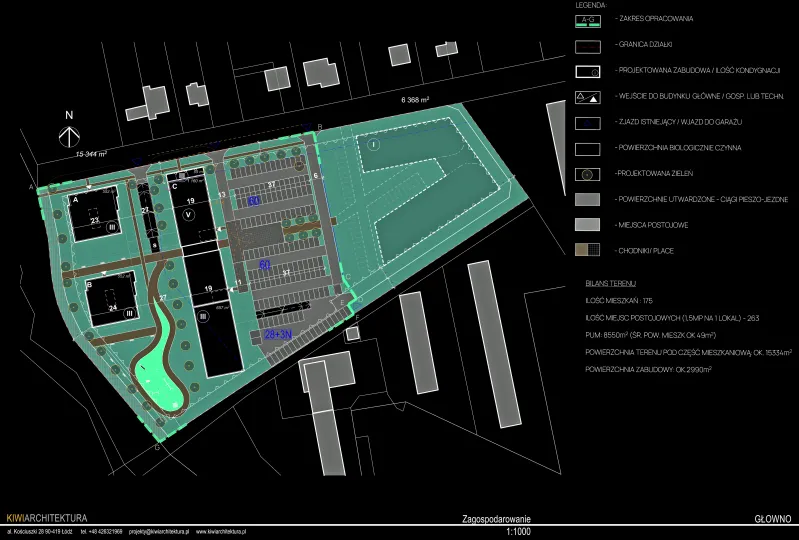
Task: Select the garage entry legend symbol
Action: 591,122
